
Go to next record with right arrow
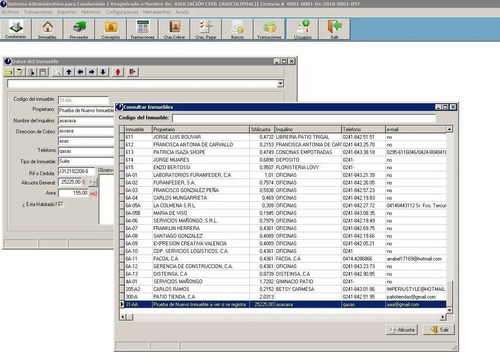point(92,72)
